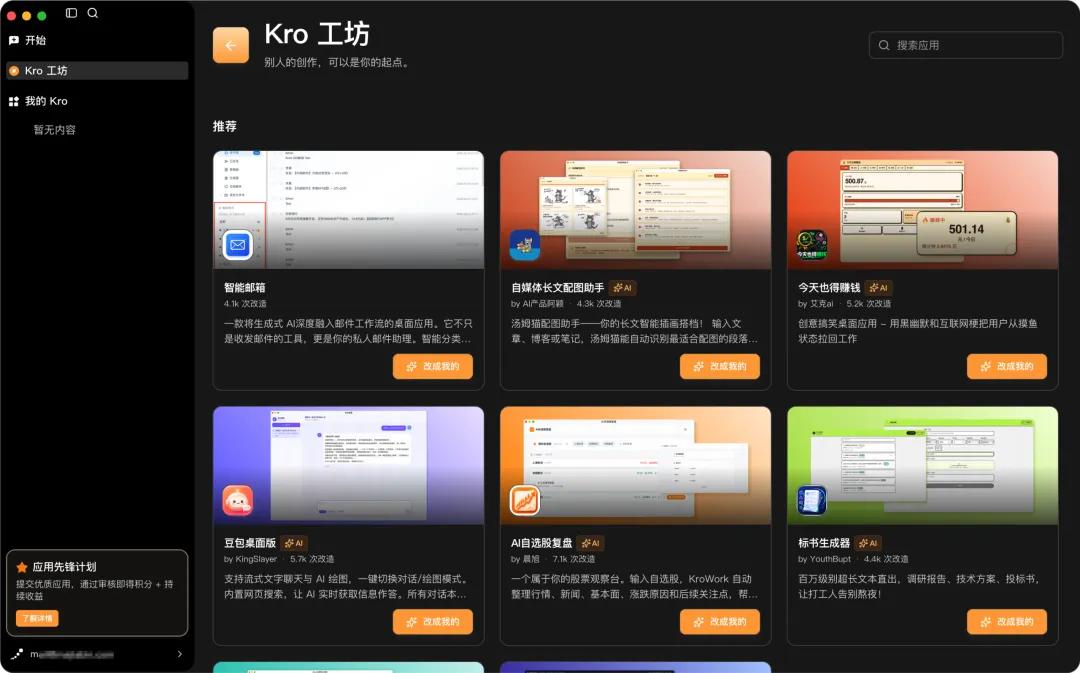Remix AI自选股复盘 with 改成我的

(720, 622)
